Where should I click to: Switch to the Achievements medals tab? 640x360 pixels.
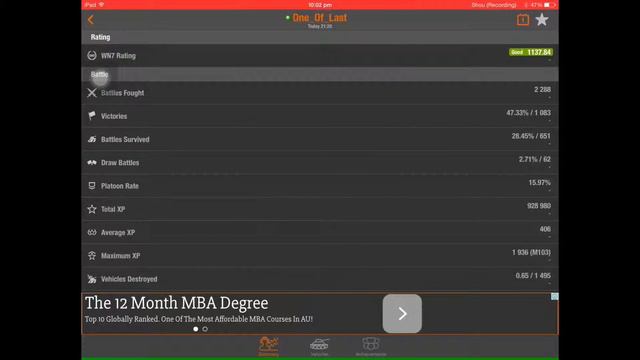[x=371, y=347]
